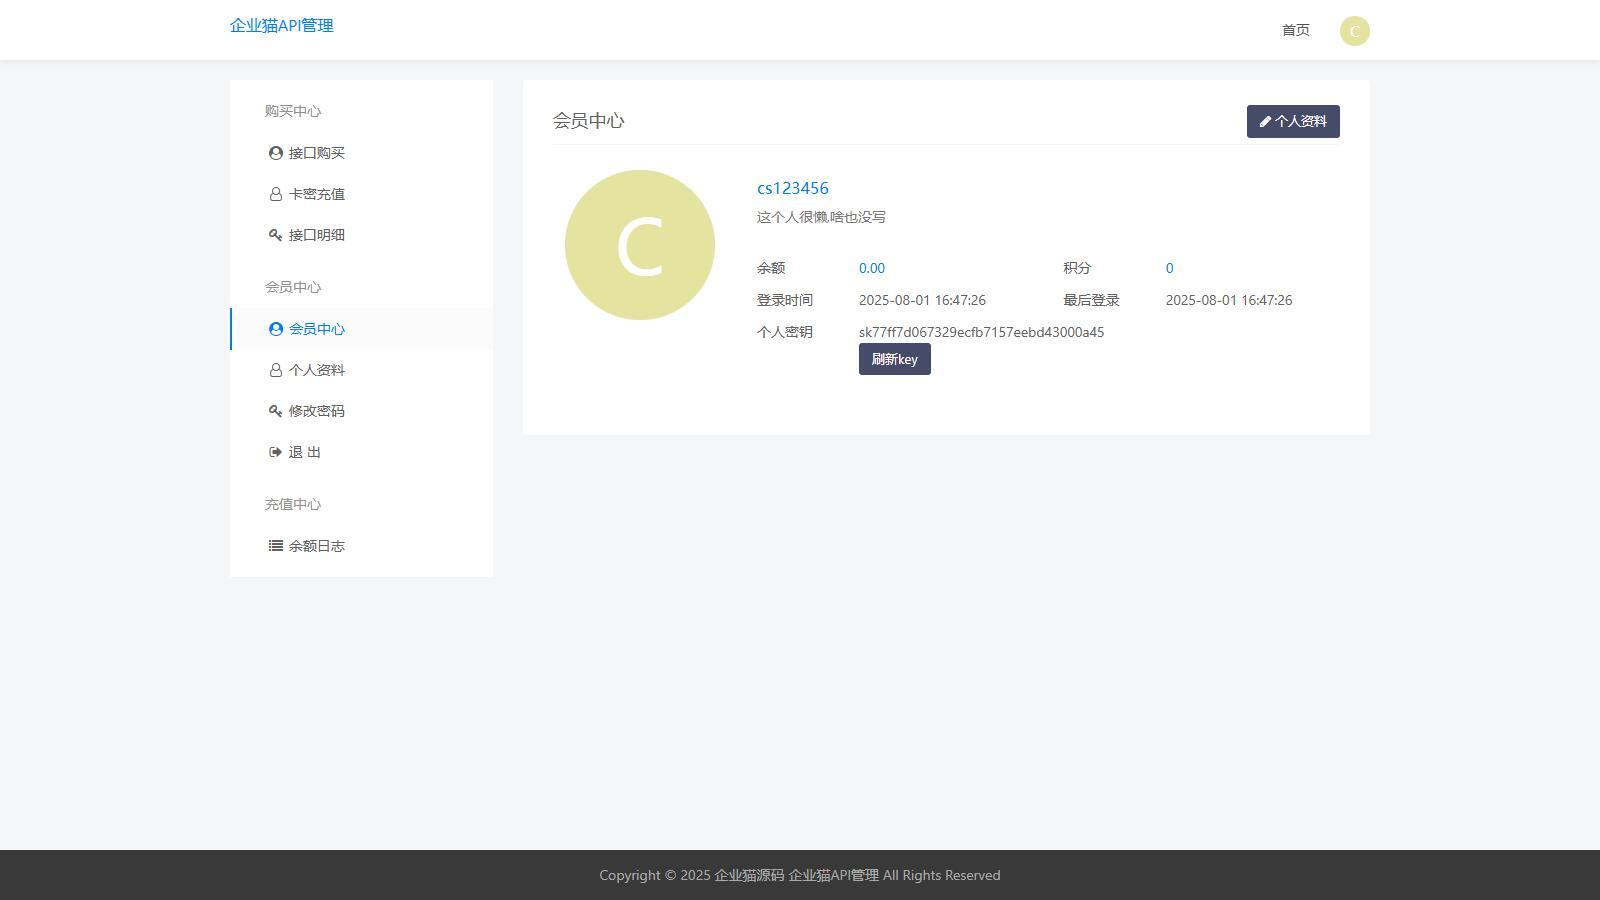Click the user icon beside 会员中心 sidebar item

click(x=275, y=329)
